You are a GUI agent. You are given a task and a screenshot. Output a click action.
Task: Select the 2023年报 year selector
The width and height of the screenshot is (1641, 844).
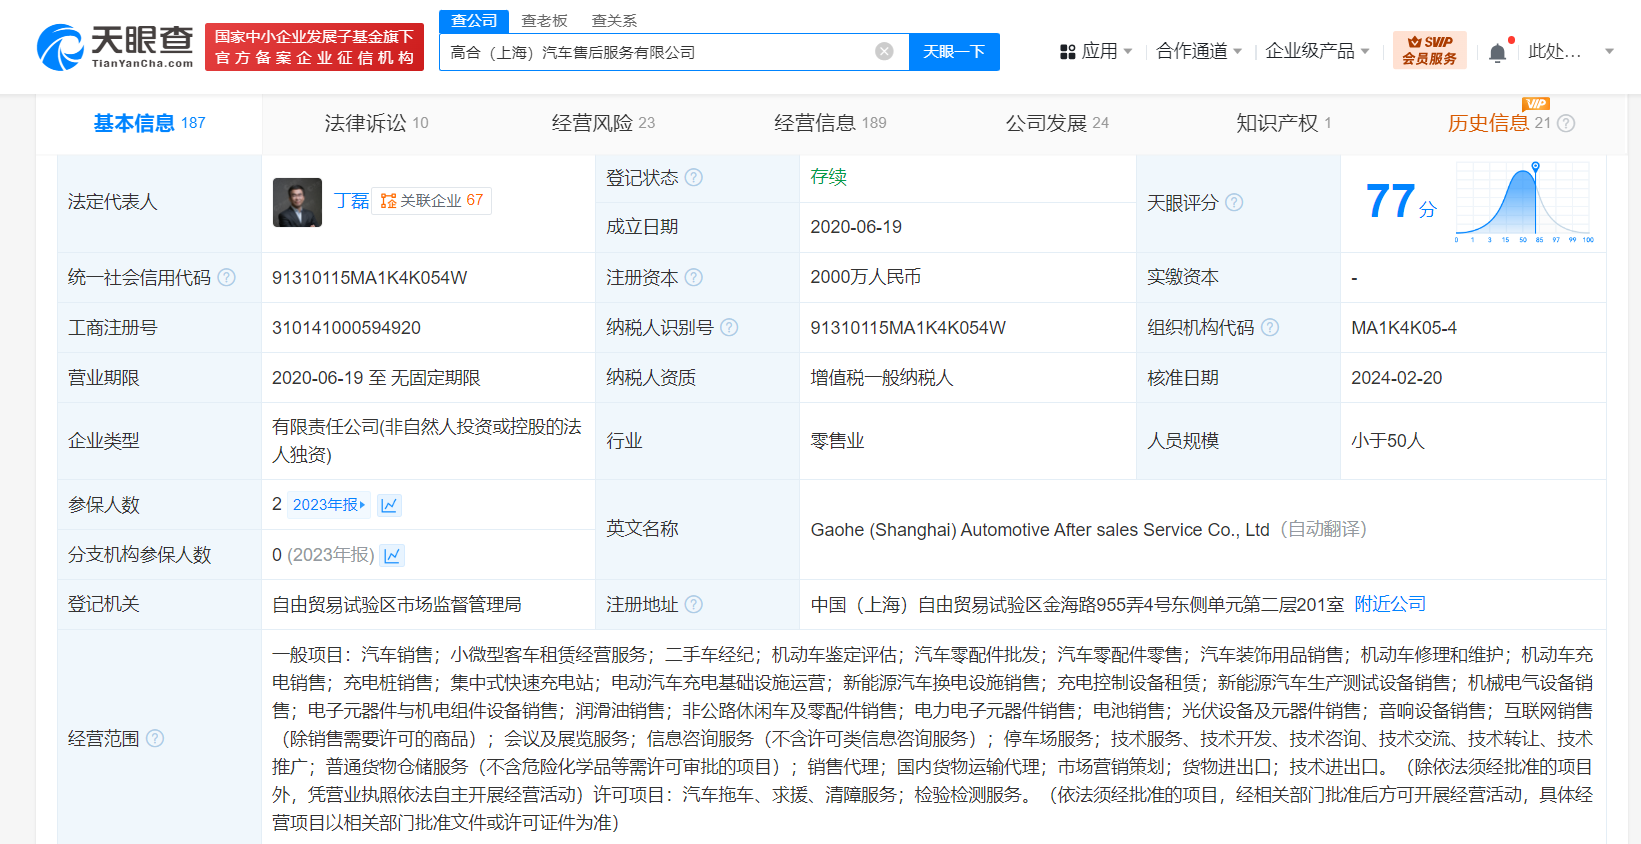[x=329, y=505]
